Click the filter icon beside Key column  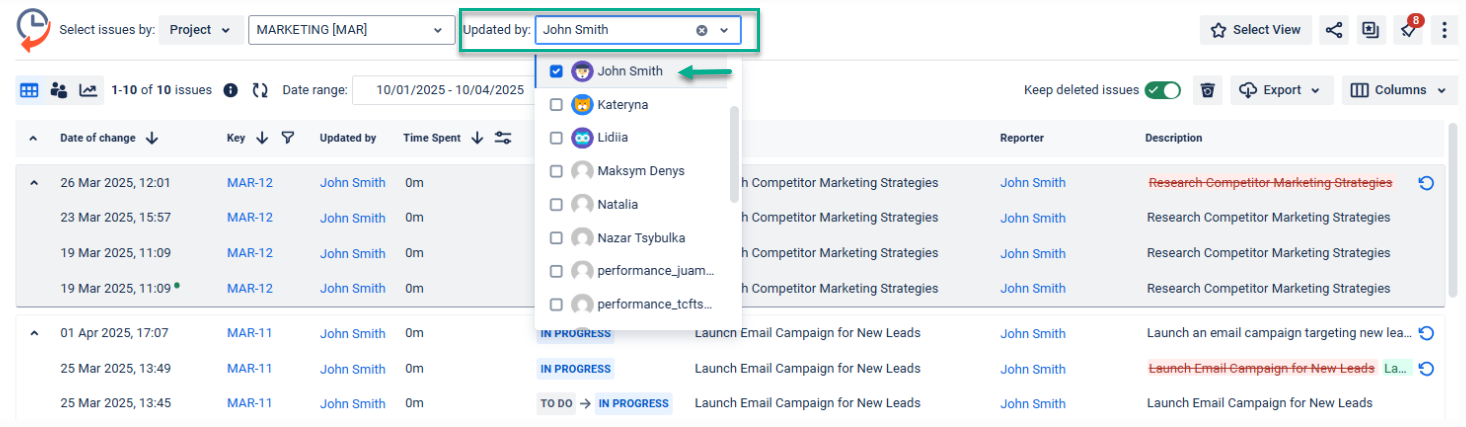pyautogui.click(x=288, y=138)
